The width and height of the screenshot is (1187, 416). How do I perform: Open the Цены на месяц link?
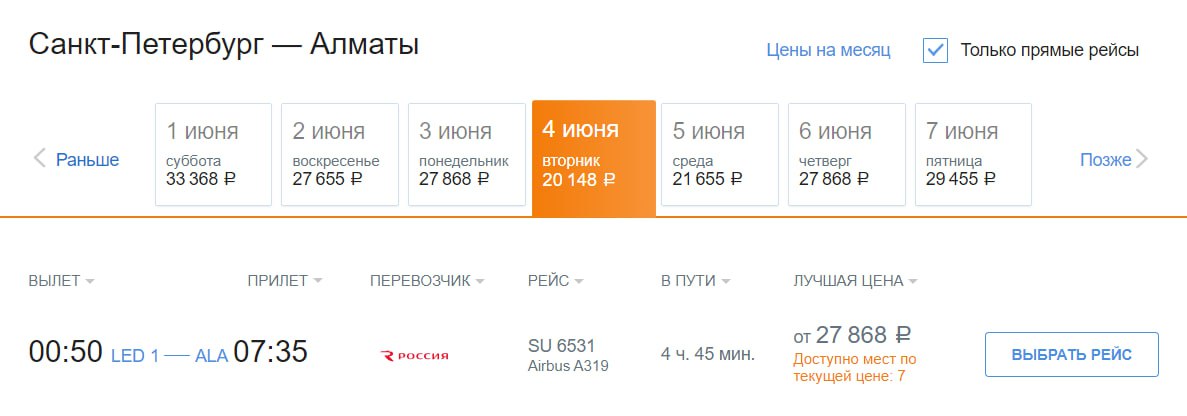coord(828,50)
